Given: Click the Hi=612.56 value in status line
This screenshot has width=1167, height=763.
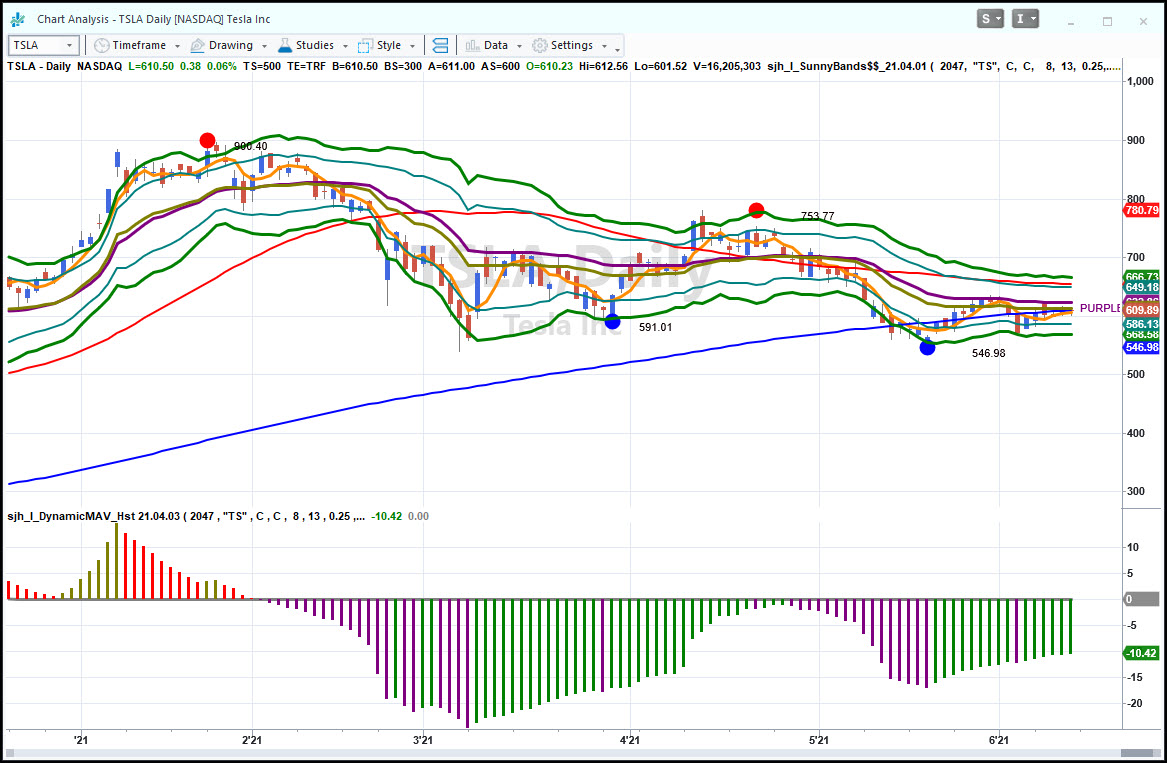Looking at the screenshot, I should coord(602,66).
